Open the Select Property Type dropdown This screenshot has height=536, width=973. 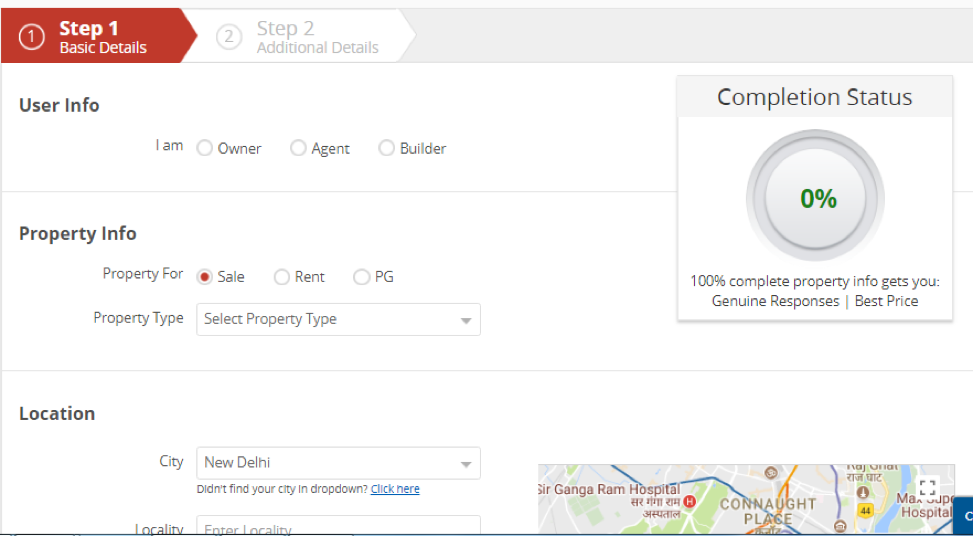(x=338, y=319)
